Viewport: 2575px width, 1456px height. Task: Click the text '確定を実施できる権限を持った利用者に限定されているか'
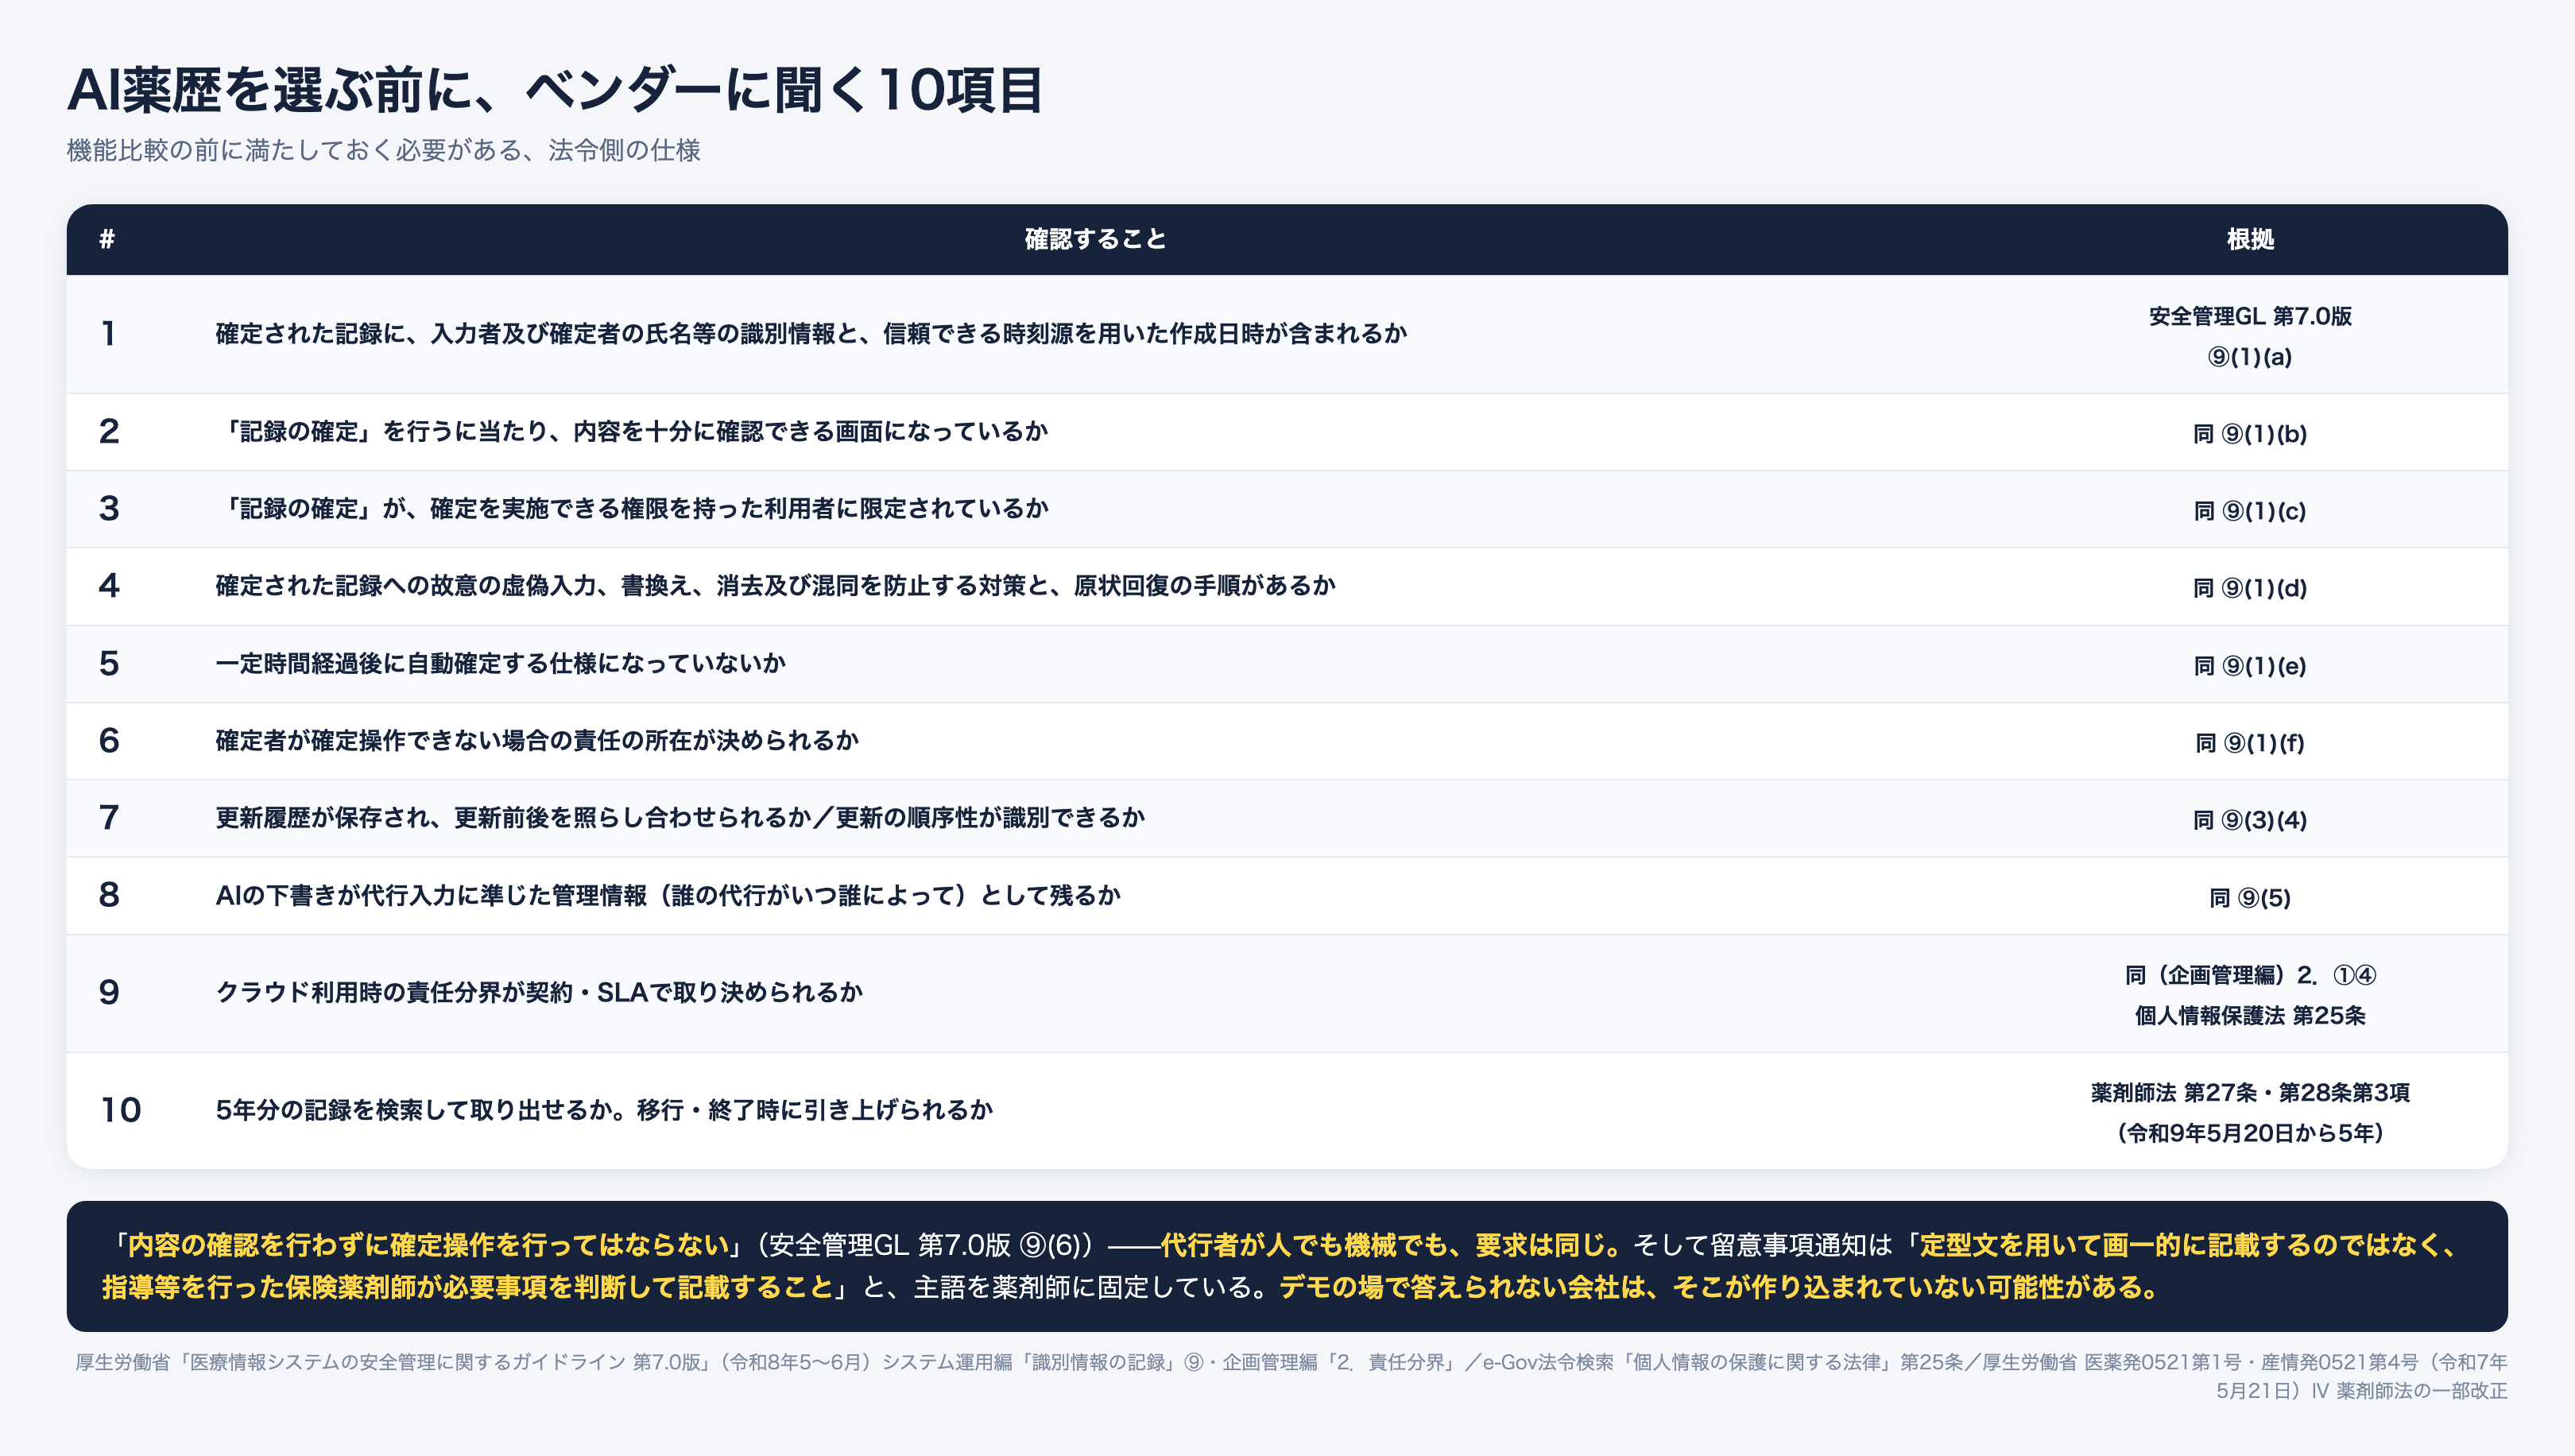pos(739,508)
